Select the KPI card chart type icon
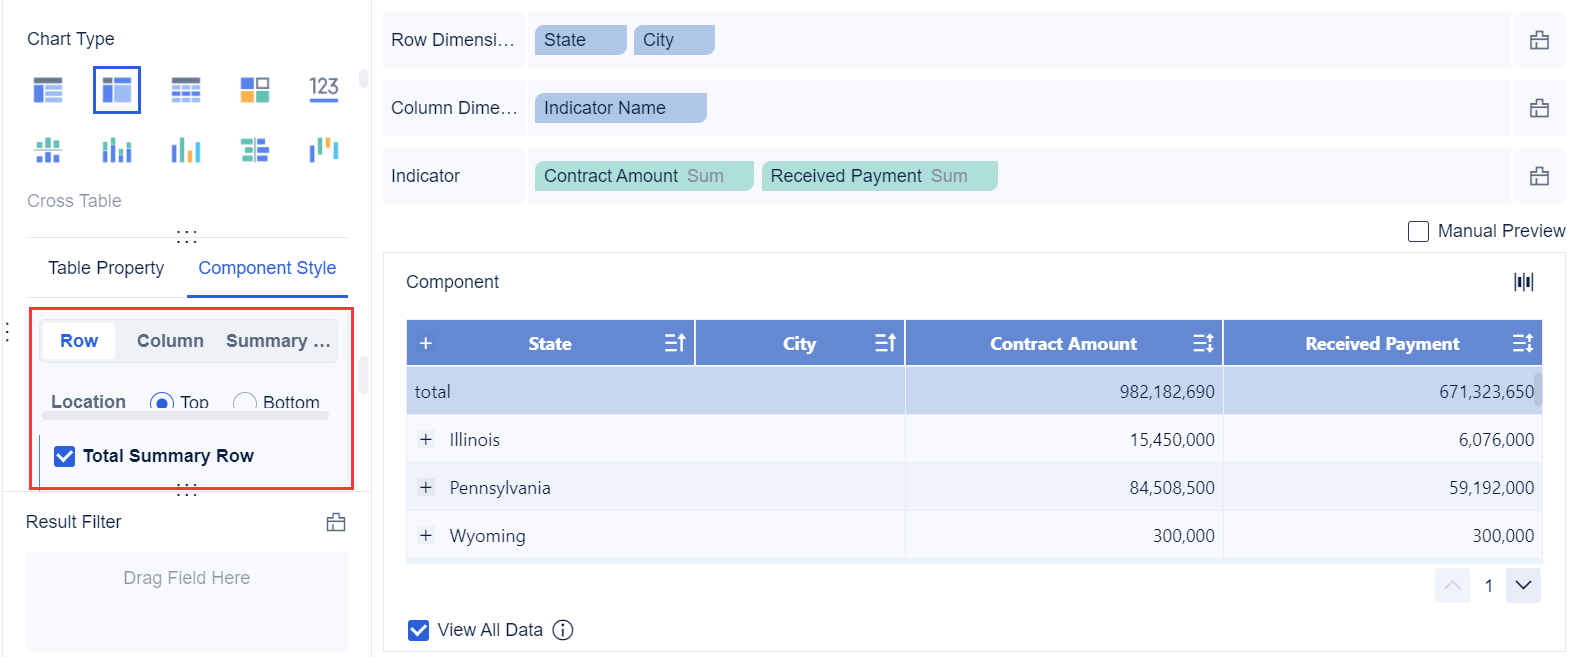Screen dimensions: 1578x657 [323, 90]
